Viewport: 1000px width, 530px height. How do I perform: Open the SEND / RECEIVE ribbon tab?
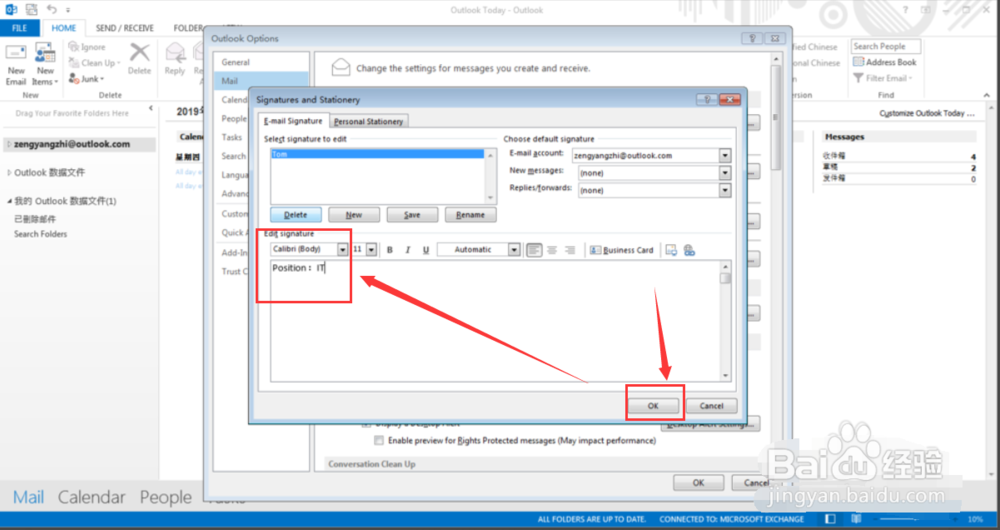click(124, 28)
